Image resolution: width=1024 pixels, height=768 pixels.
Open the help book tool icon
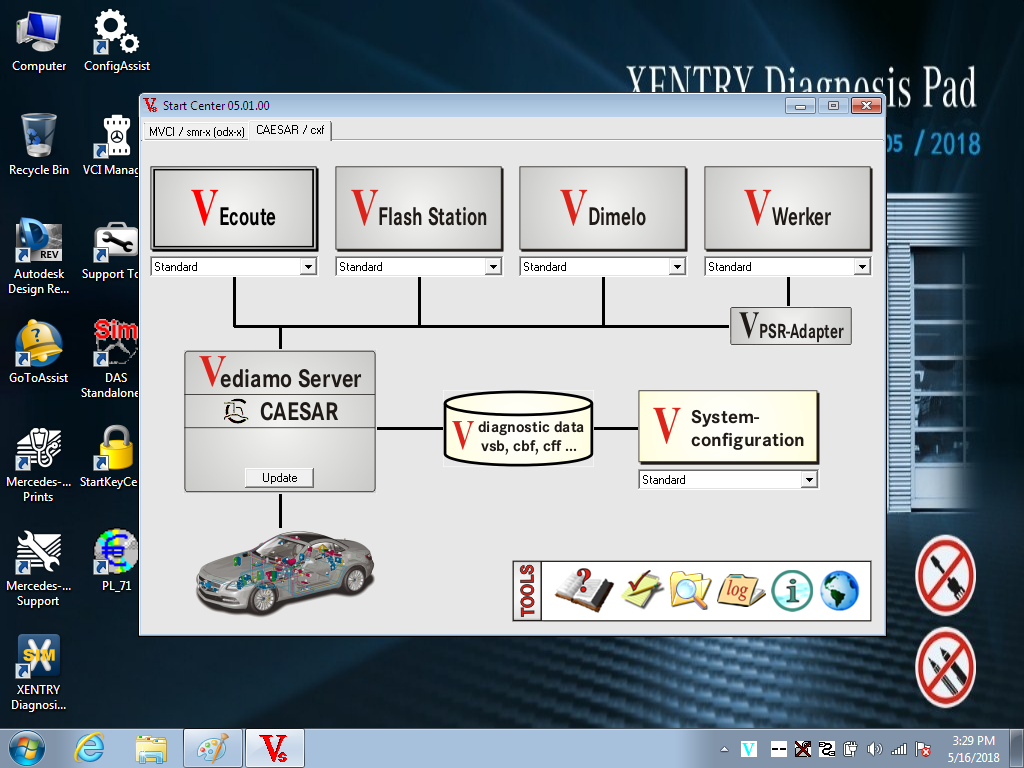click(582, 590)
